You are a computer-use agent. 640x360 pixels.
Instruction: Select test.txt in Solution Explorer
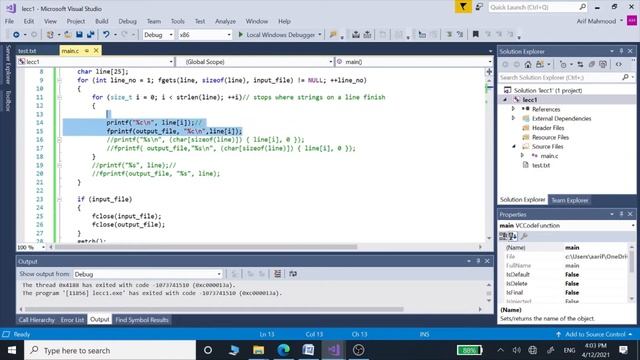click(x=540, y=165)
